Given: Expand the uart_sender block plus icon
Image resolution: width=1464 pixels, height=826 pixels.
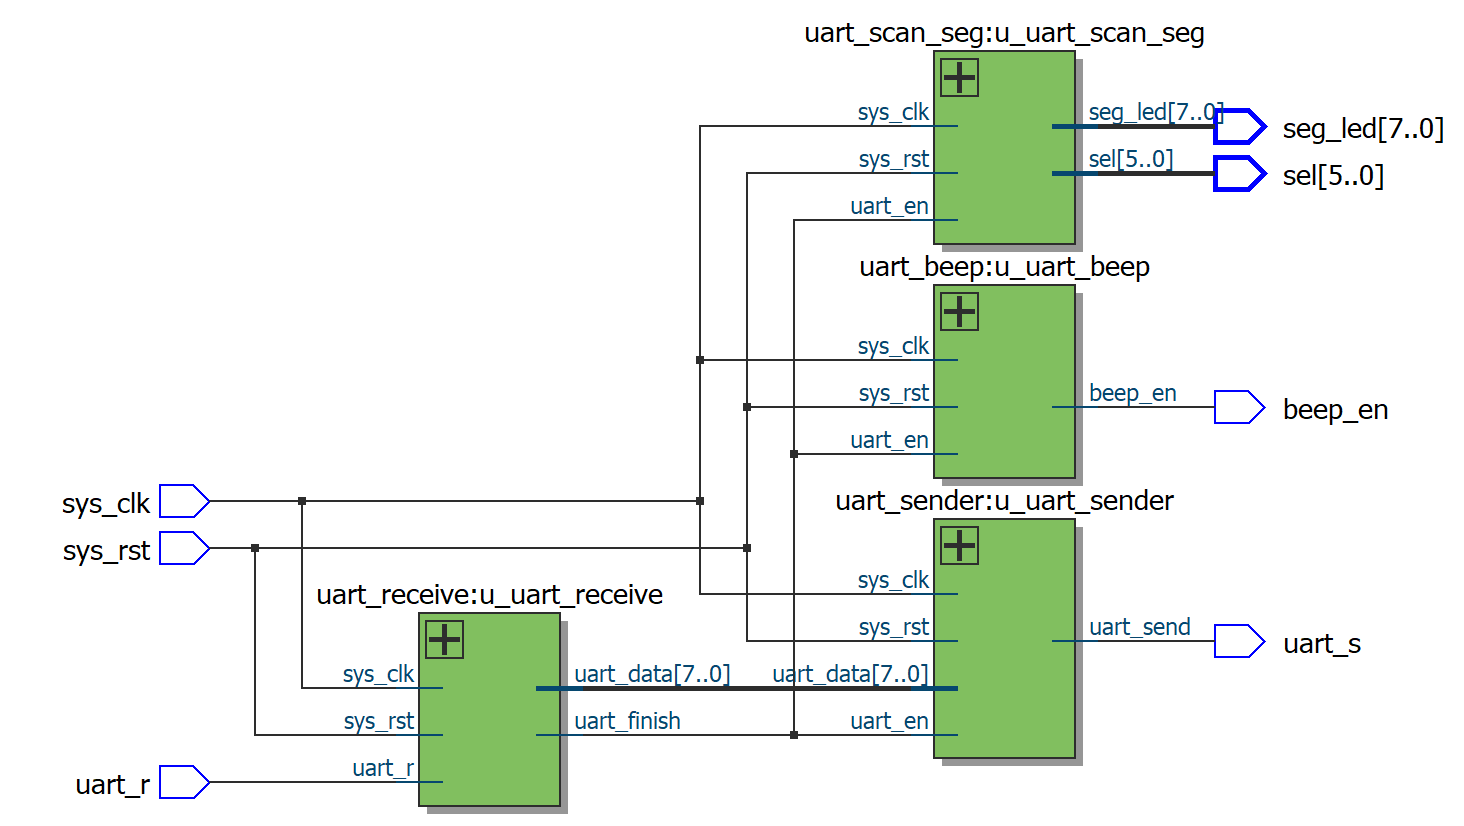Looking at the screenshot, I should click(x=959, y=546).
